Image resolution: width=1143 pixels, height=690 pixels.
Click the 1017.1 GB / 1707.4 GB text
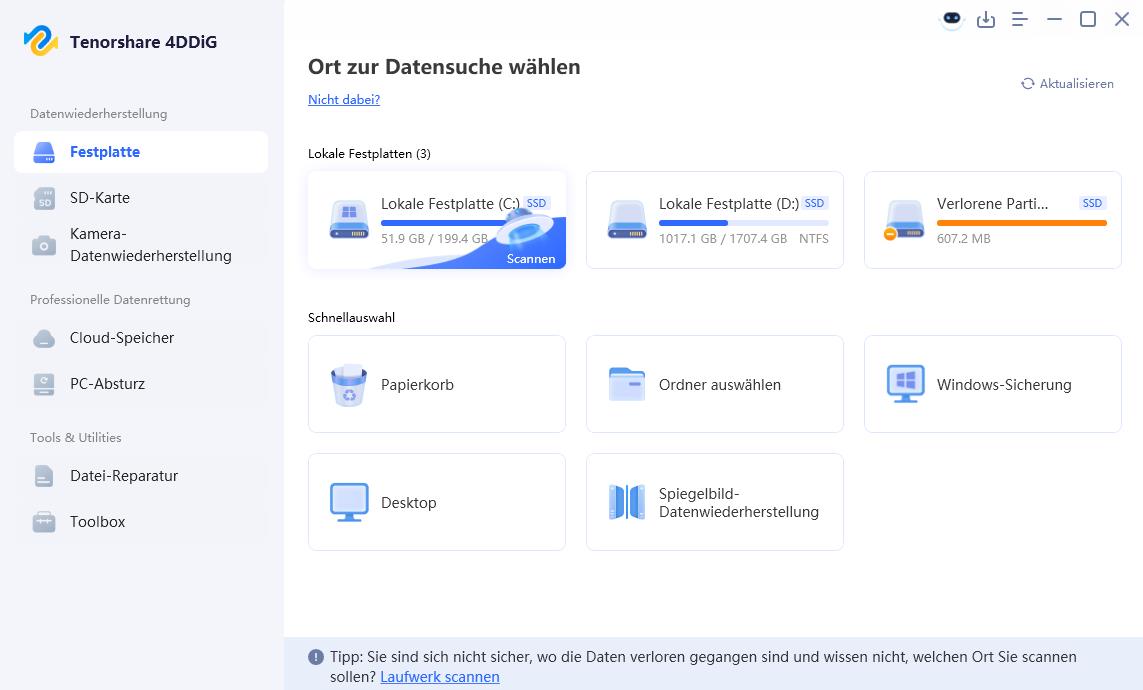(x=723, y=239)
